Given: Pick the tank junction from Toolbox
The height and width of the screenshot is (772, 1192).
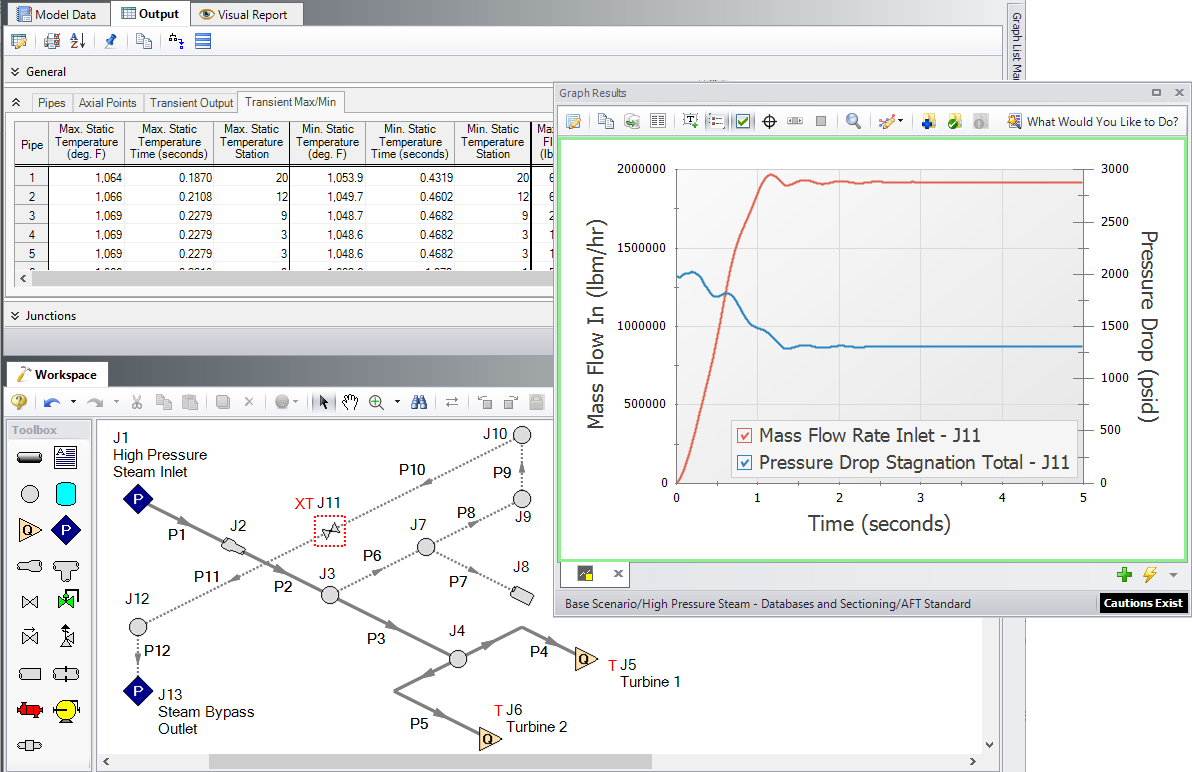Looking at the screenshot, I should pos(66,494).
